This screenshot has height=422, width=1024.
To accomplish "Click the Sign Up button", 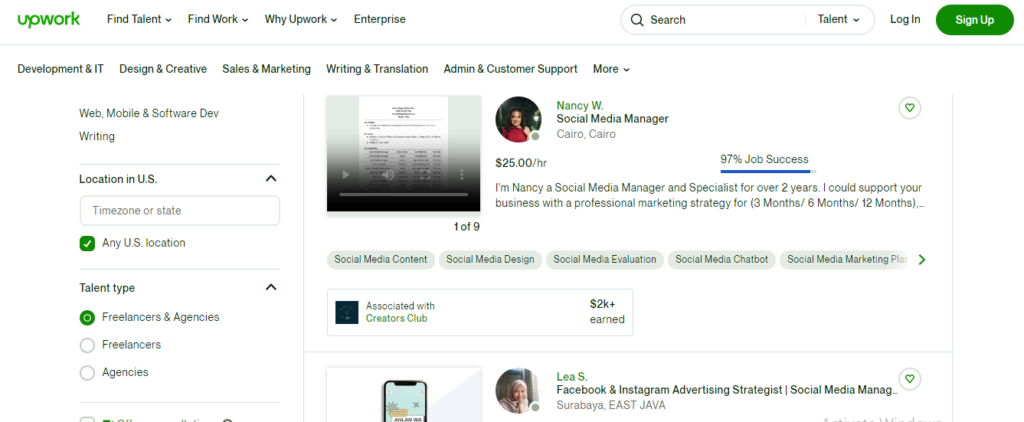I will (974, 20).
